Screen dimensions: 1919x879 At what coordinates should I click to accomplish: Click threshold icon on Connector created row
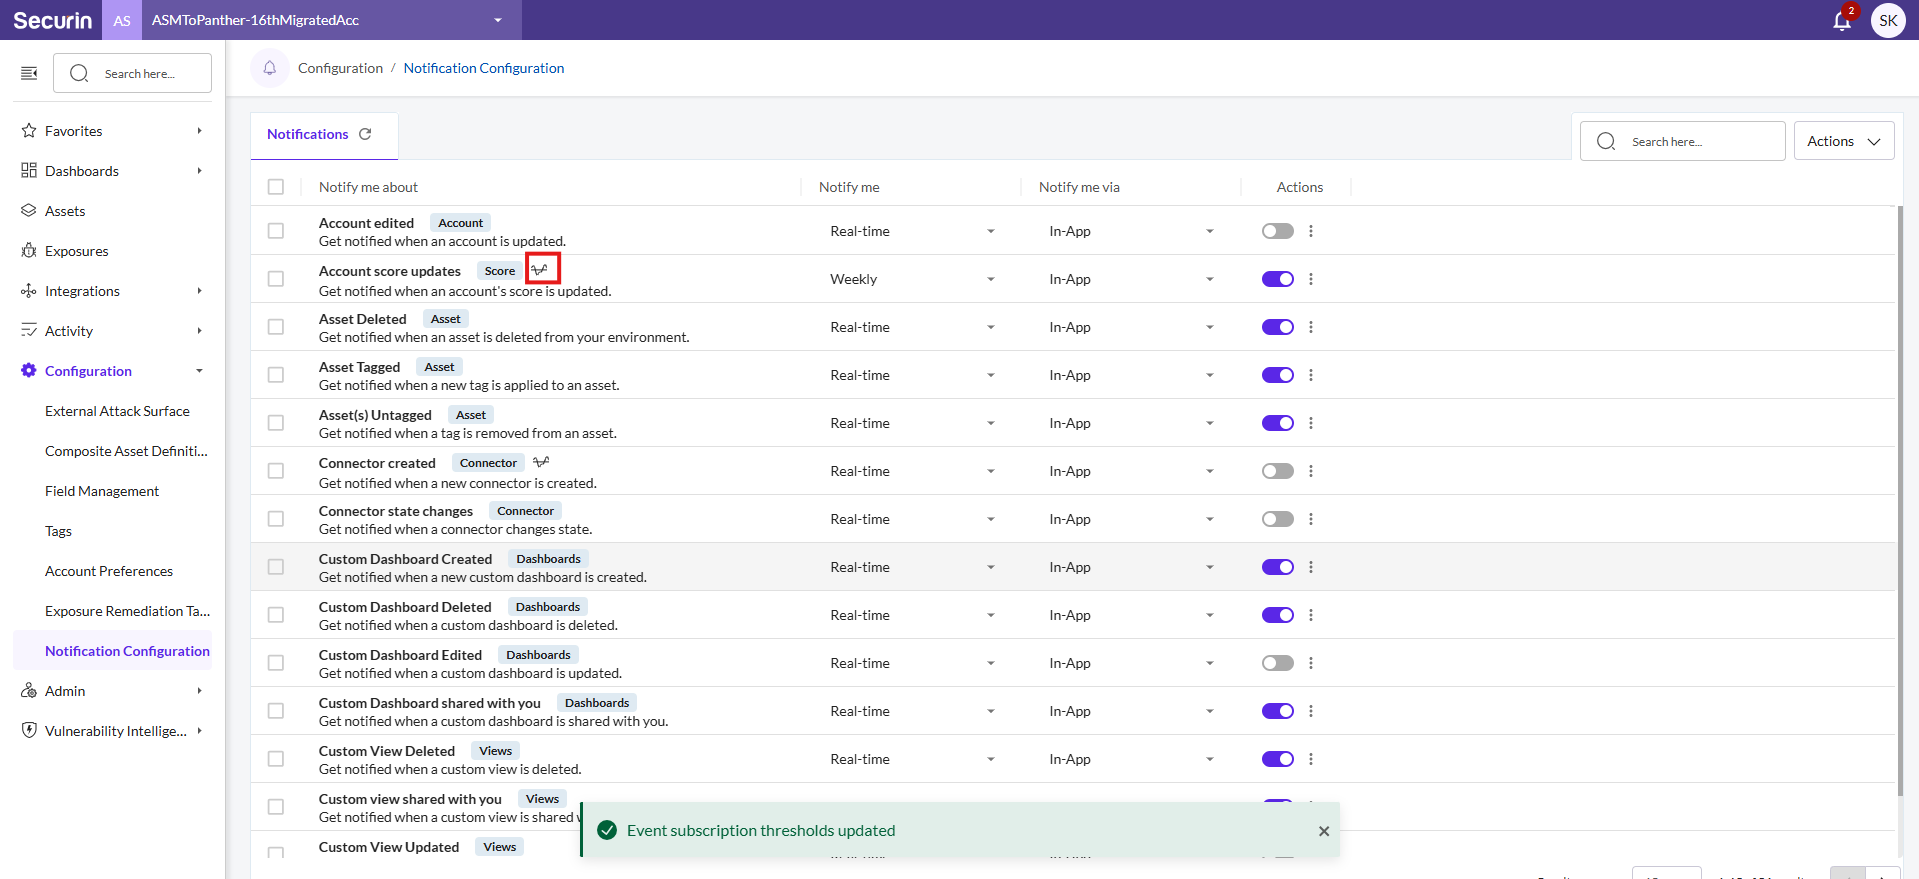coord(541,462)
